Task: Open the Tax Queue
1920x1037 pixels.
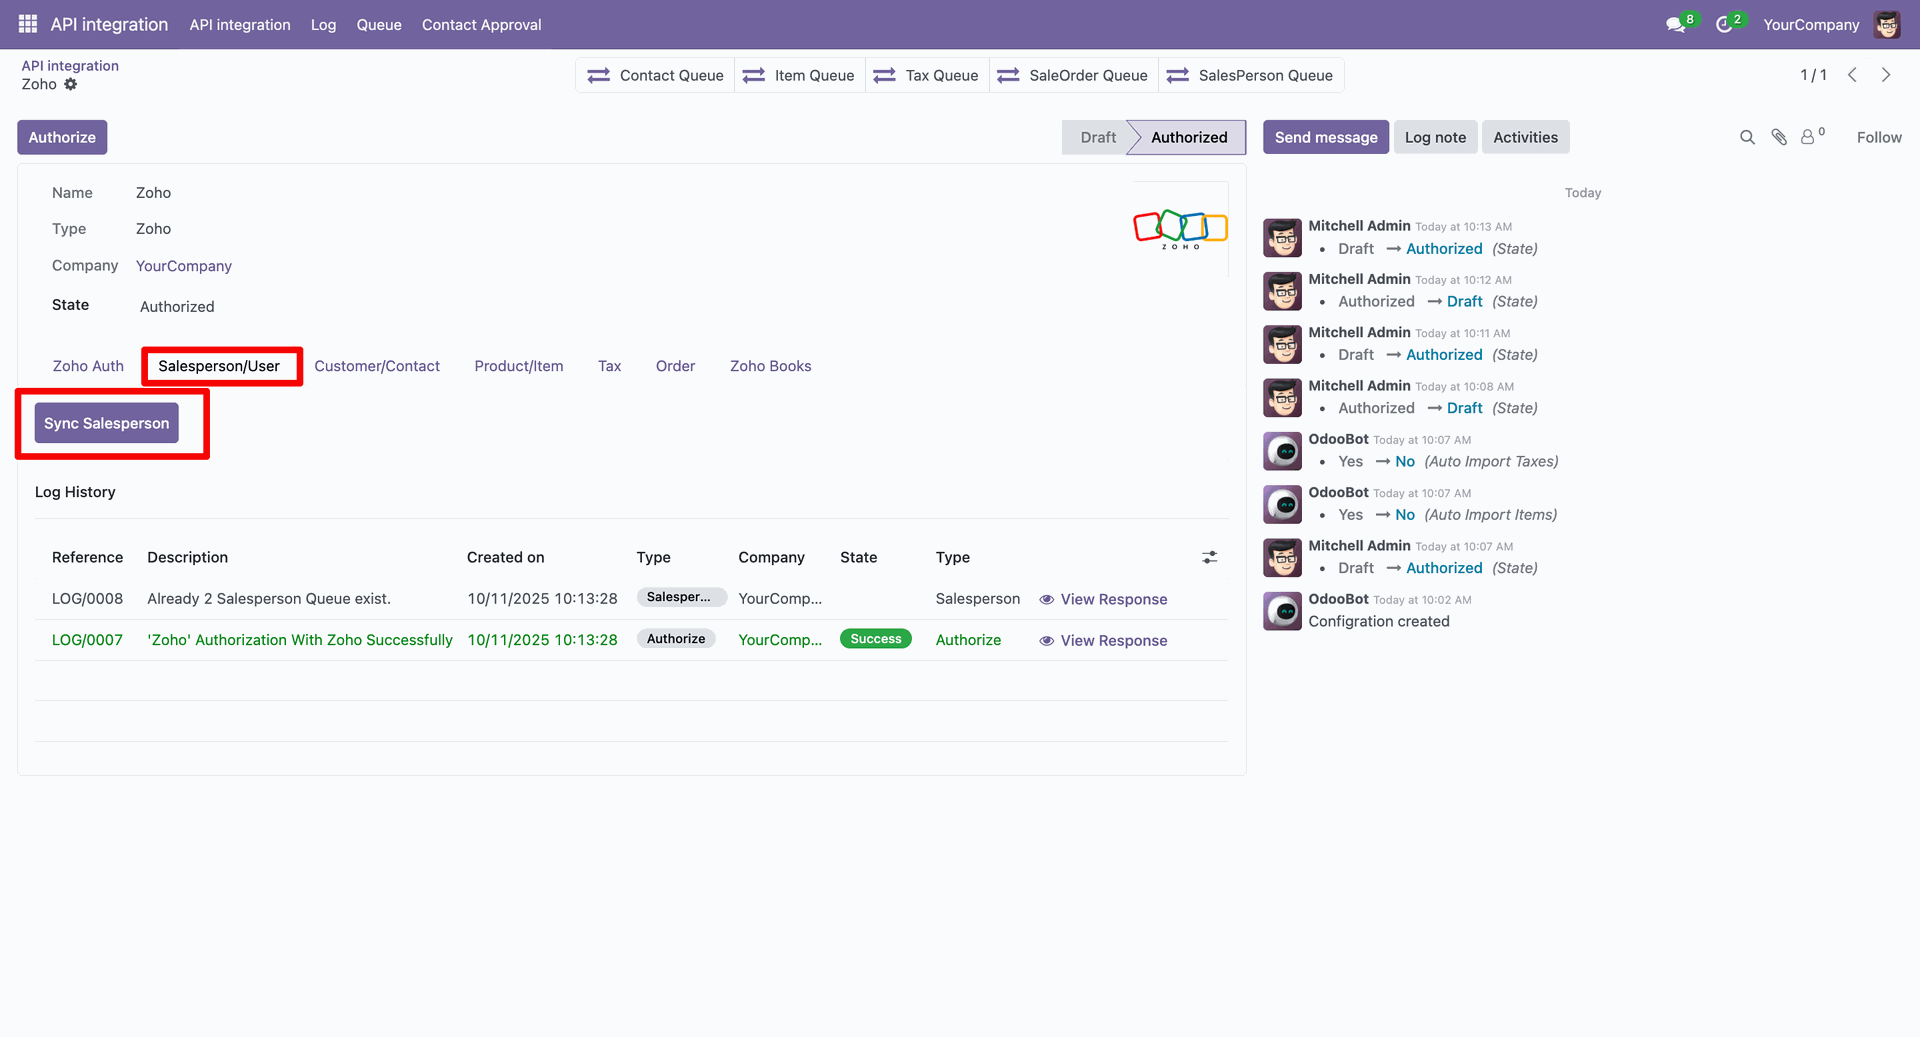Action: 926,75
